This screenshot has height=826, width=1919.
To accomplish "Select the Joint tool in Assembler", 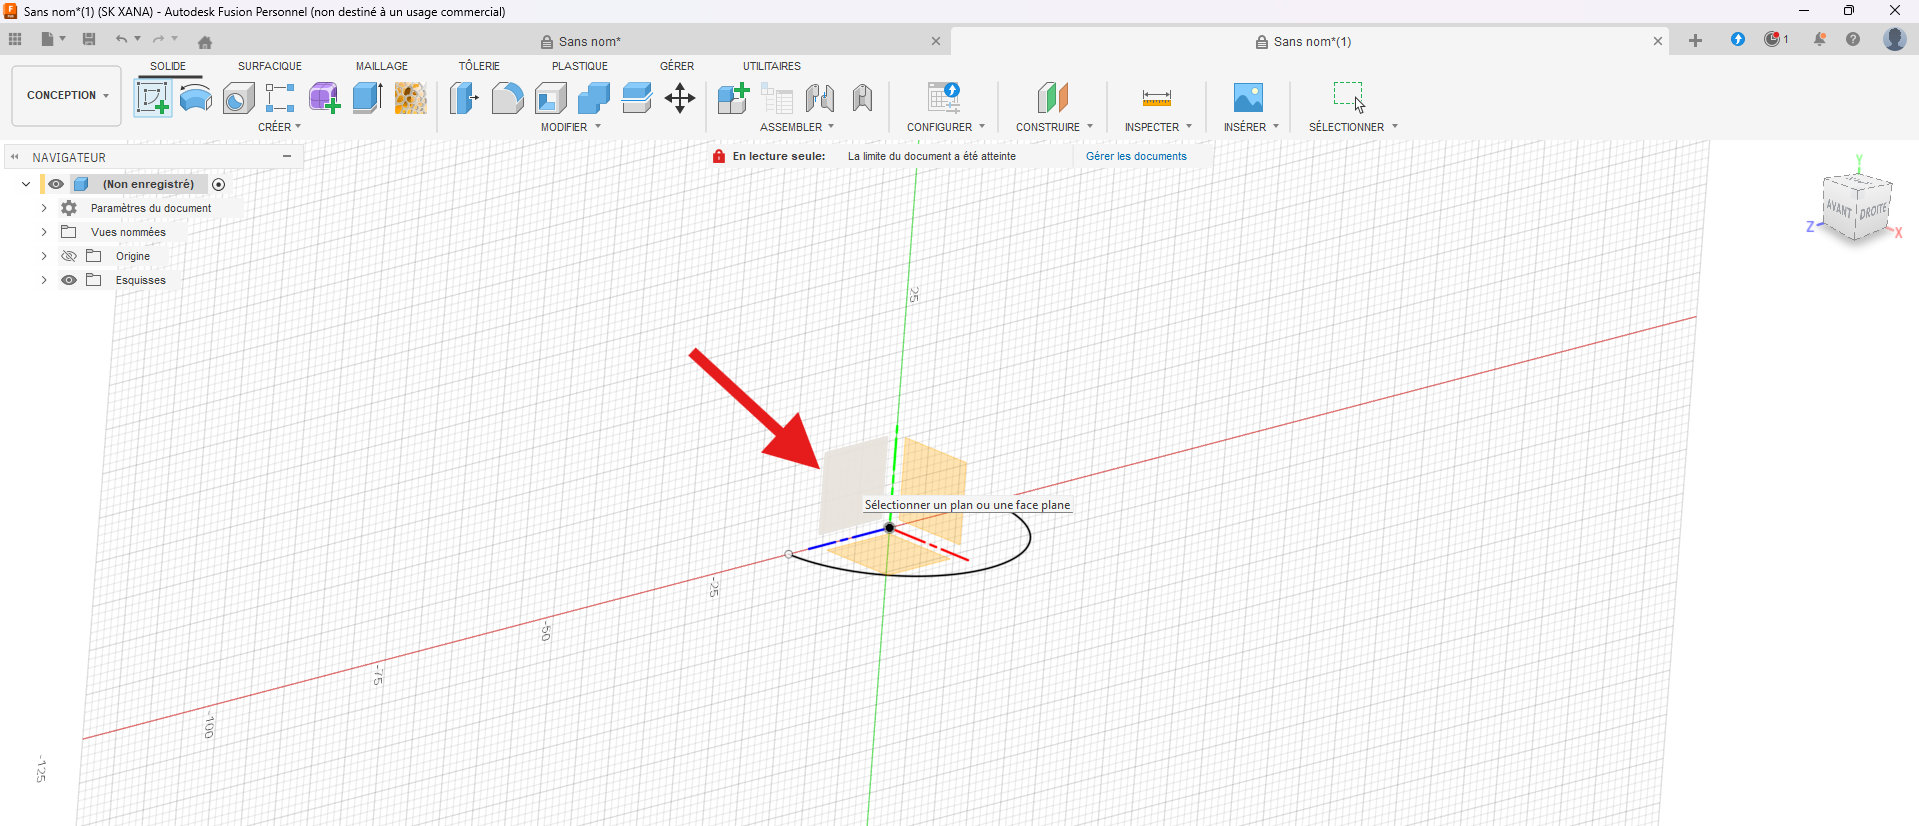I will pyautogui.click(x=820, y=98).
